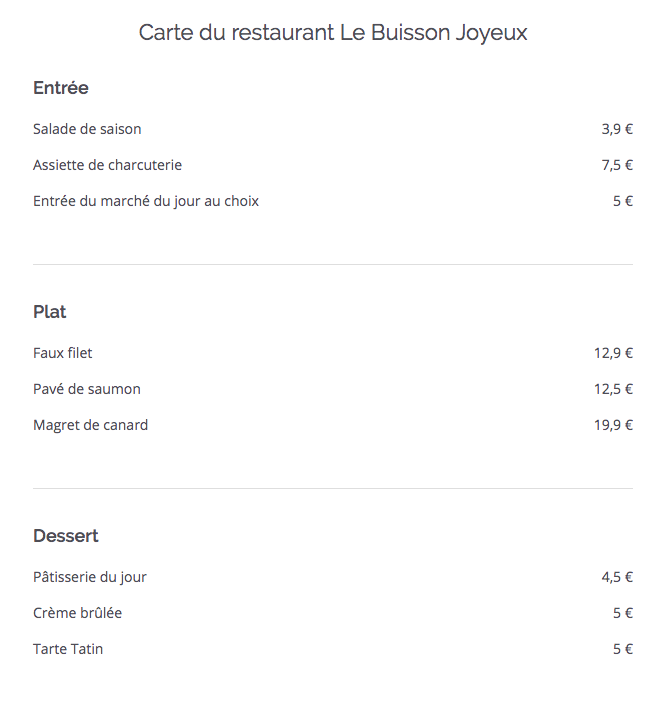This screenshot has width=657, height=715.
Task: Select Assiette de charcuterie menu entry
Action: point(107,165)
